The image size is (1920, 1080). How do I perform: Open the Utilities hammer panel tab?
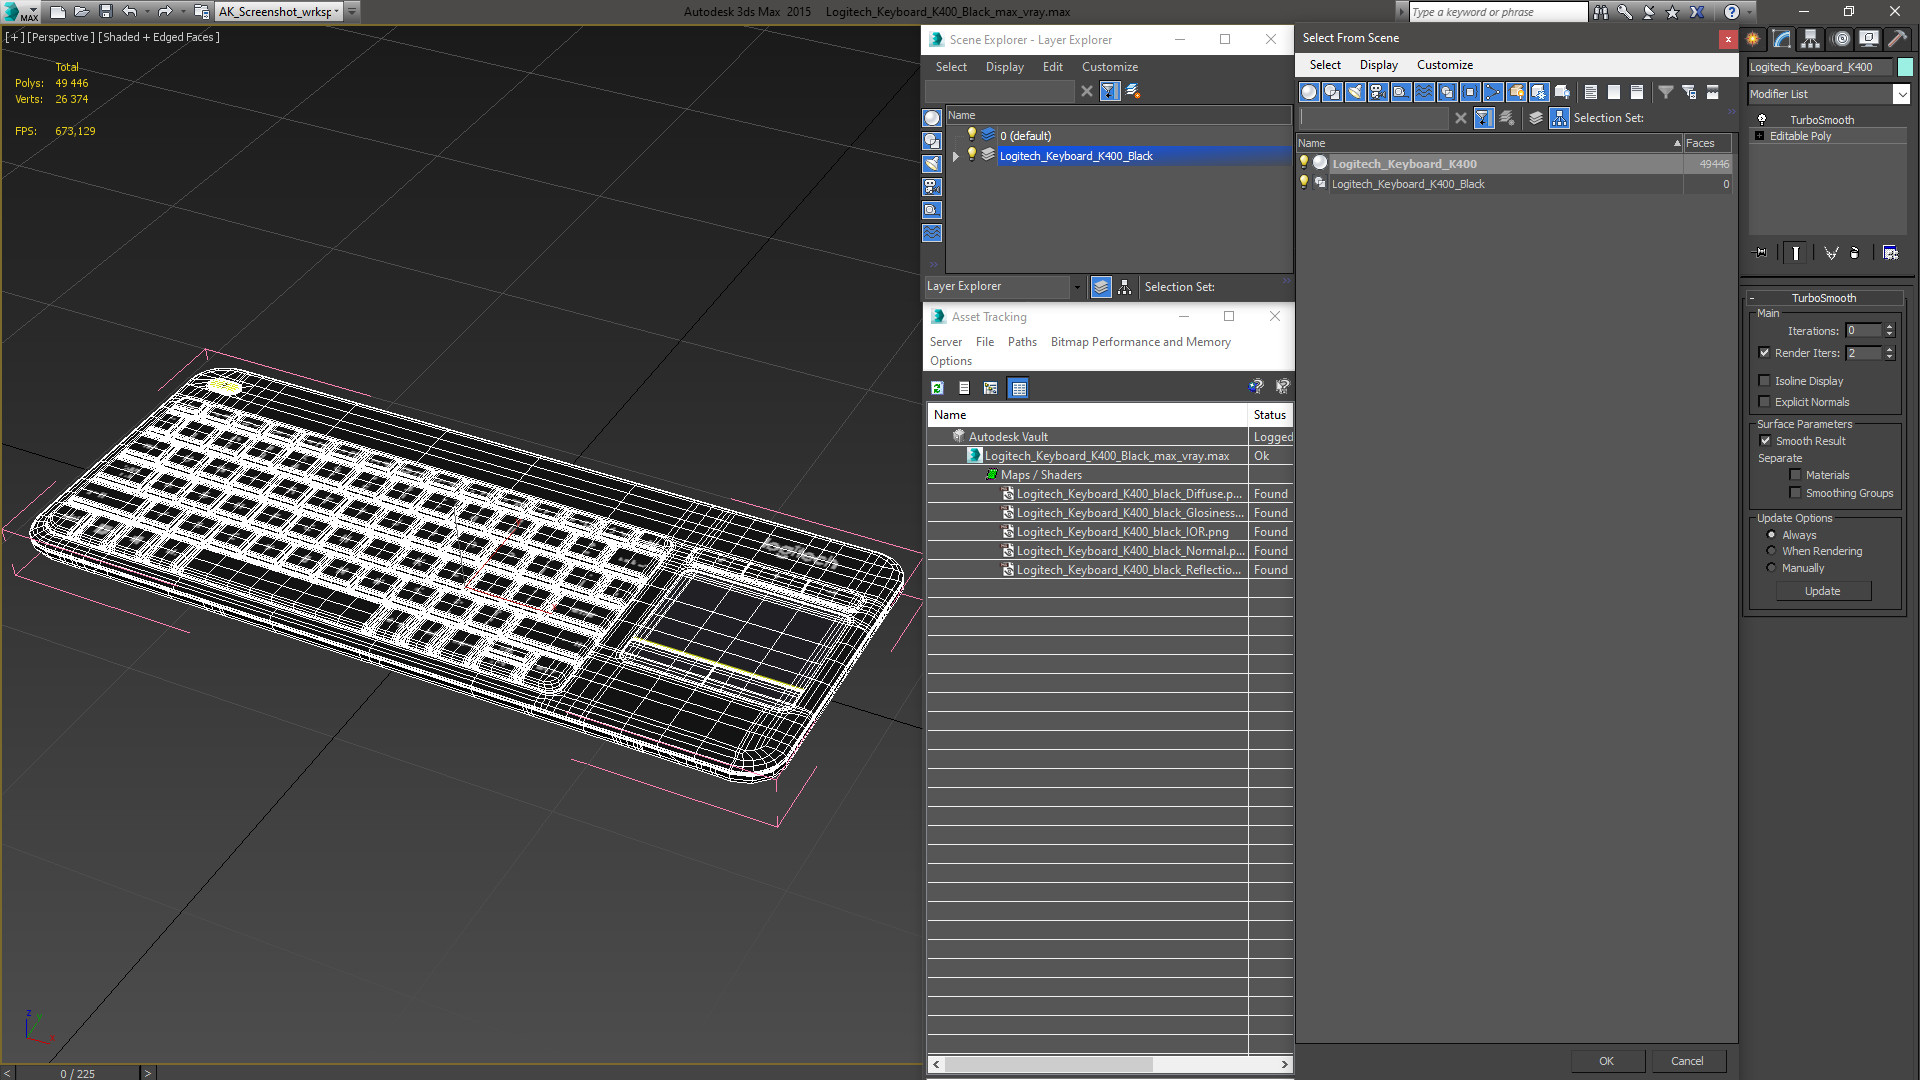[1897, 39]
